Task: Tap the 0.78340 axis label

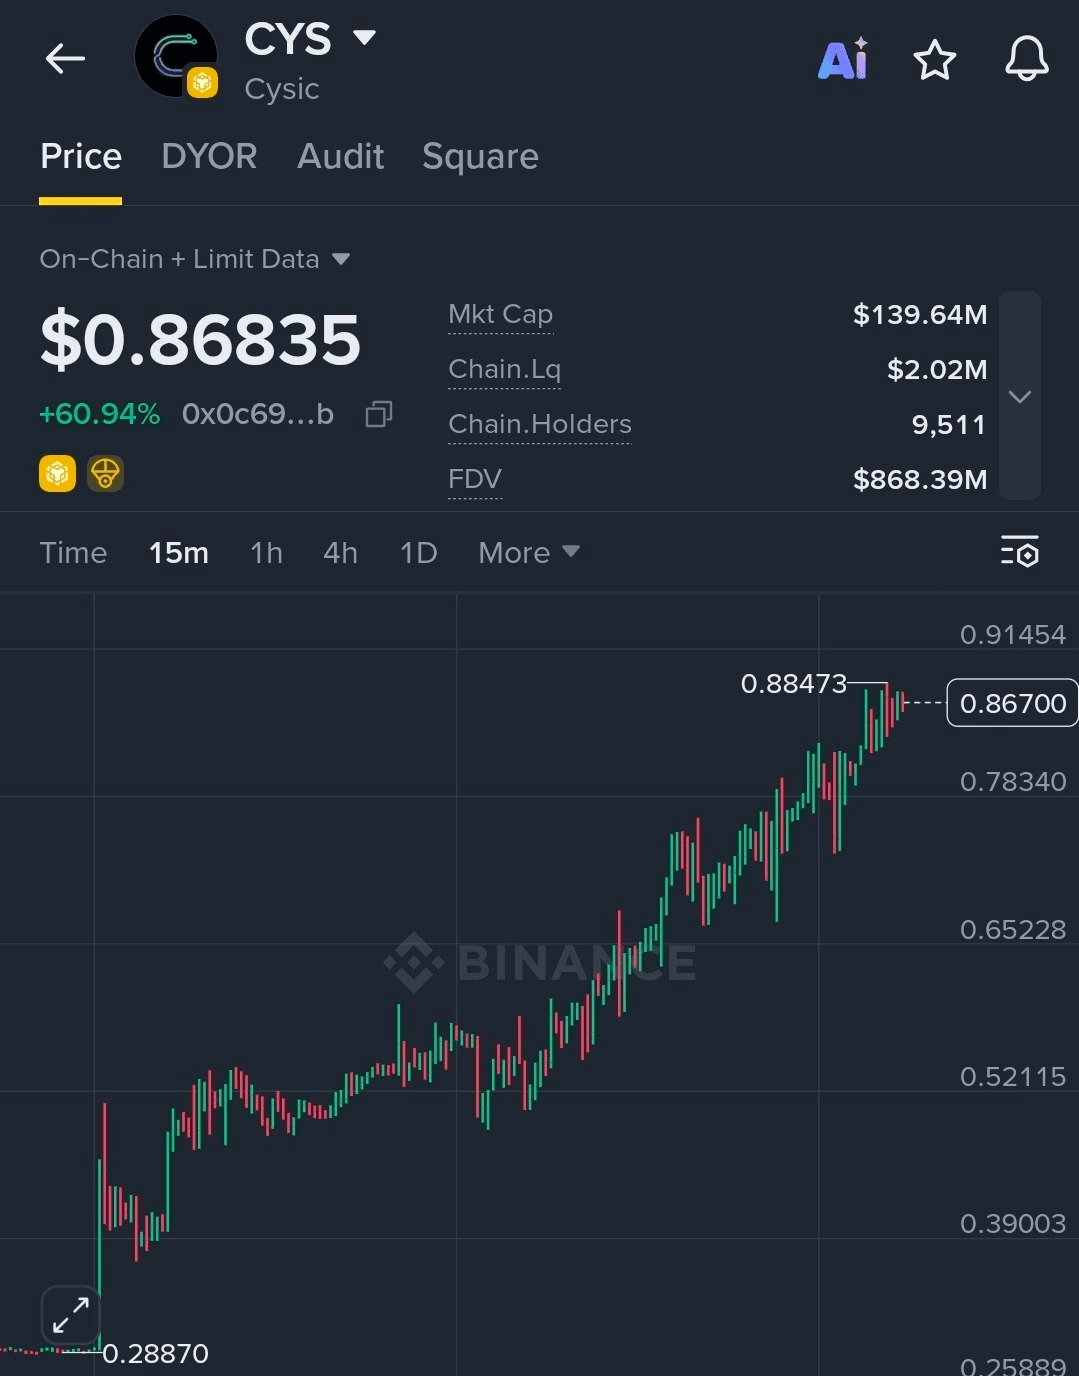Action: 1013,782
